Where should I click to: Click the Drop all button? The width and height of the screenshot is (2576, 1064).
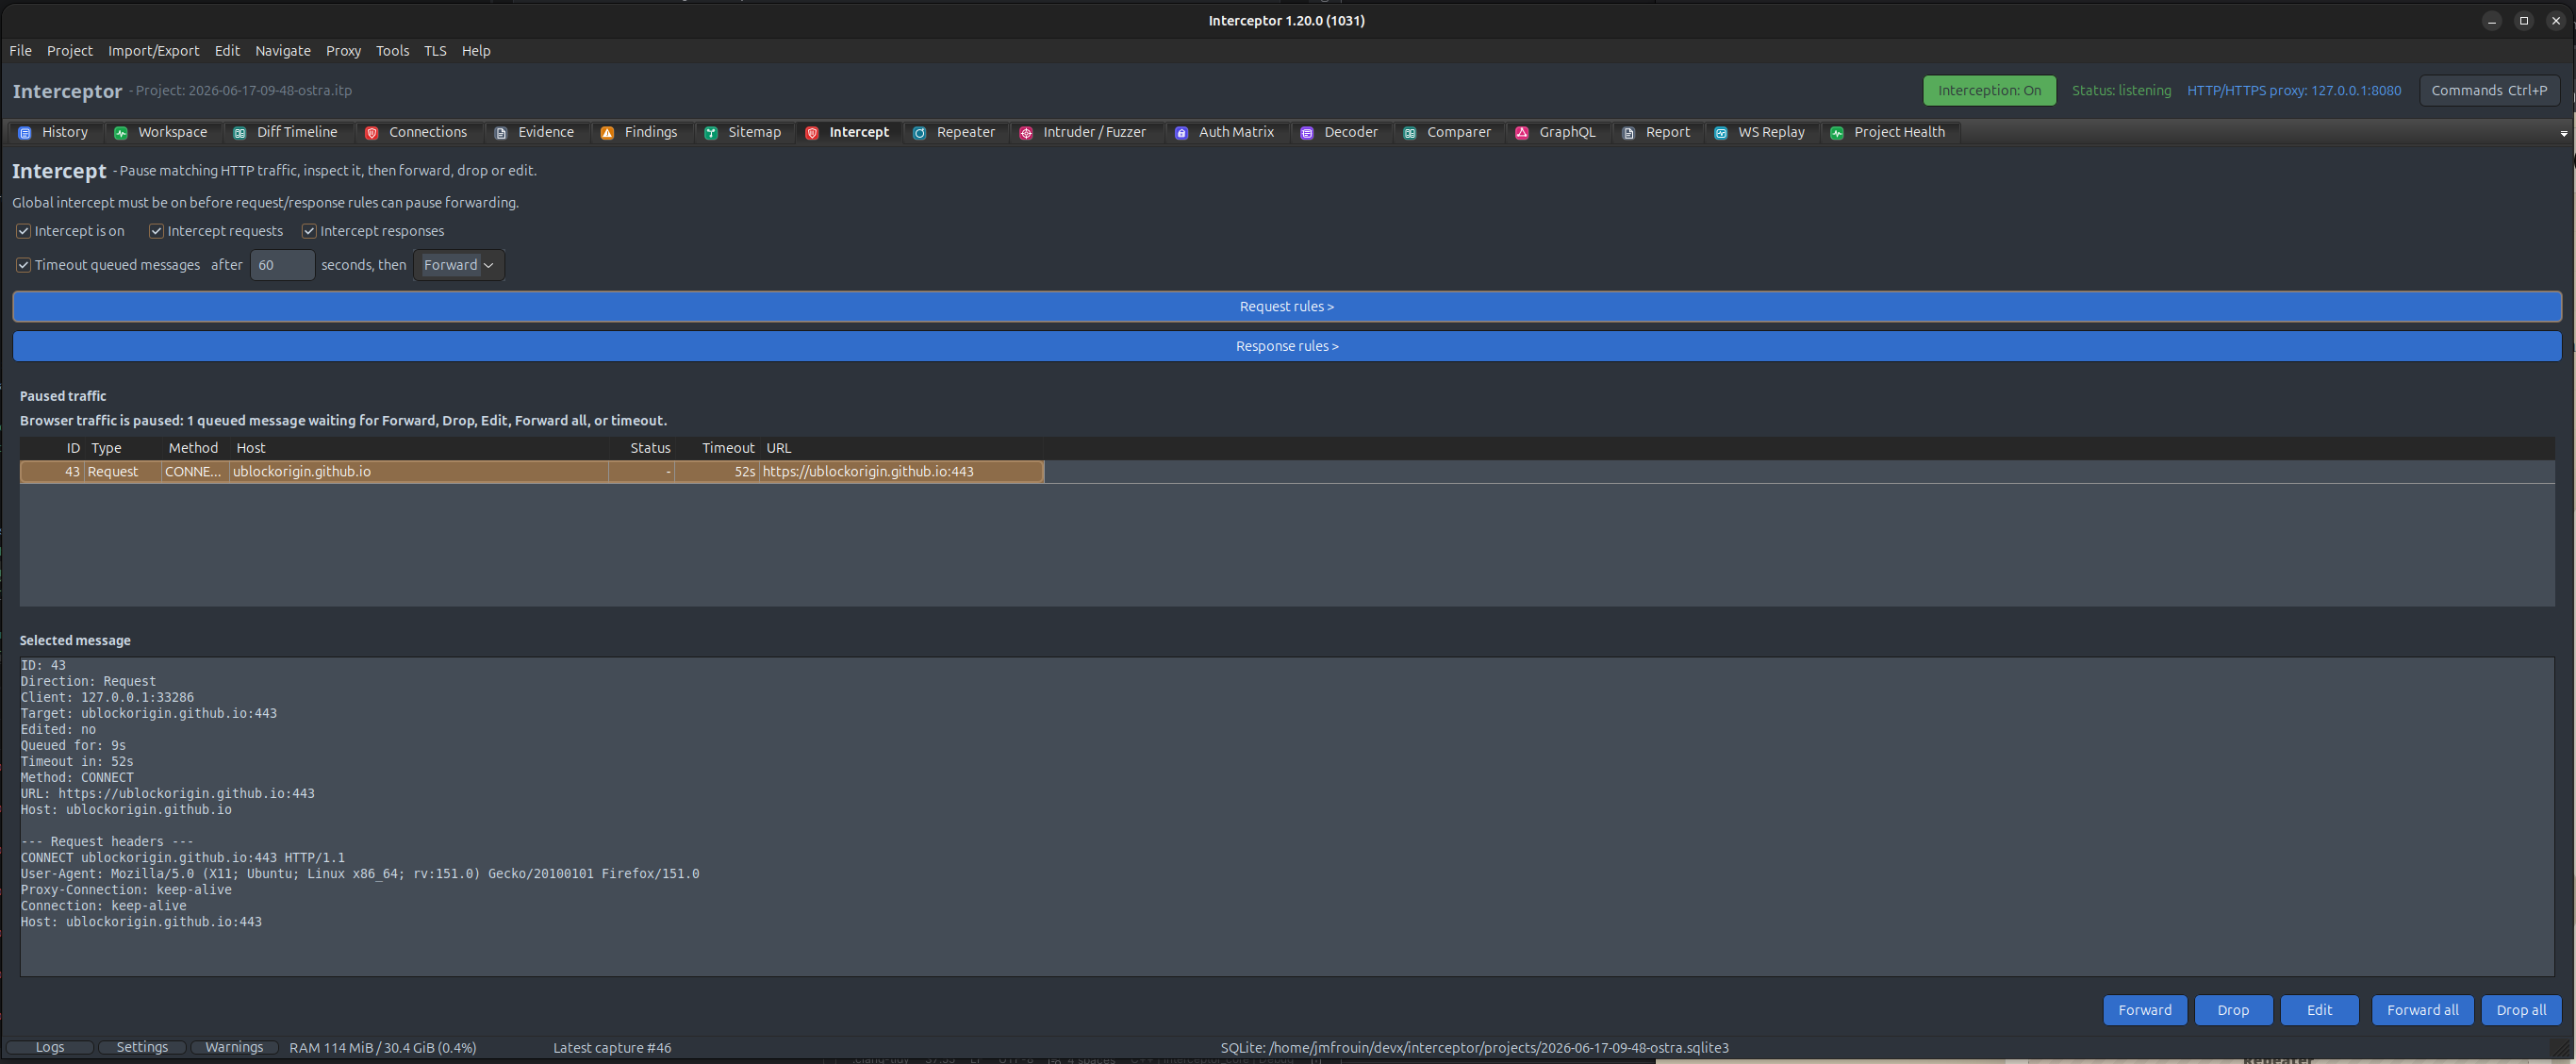tap(2521, 1010)
